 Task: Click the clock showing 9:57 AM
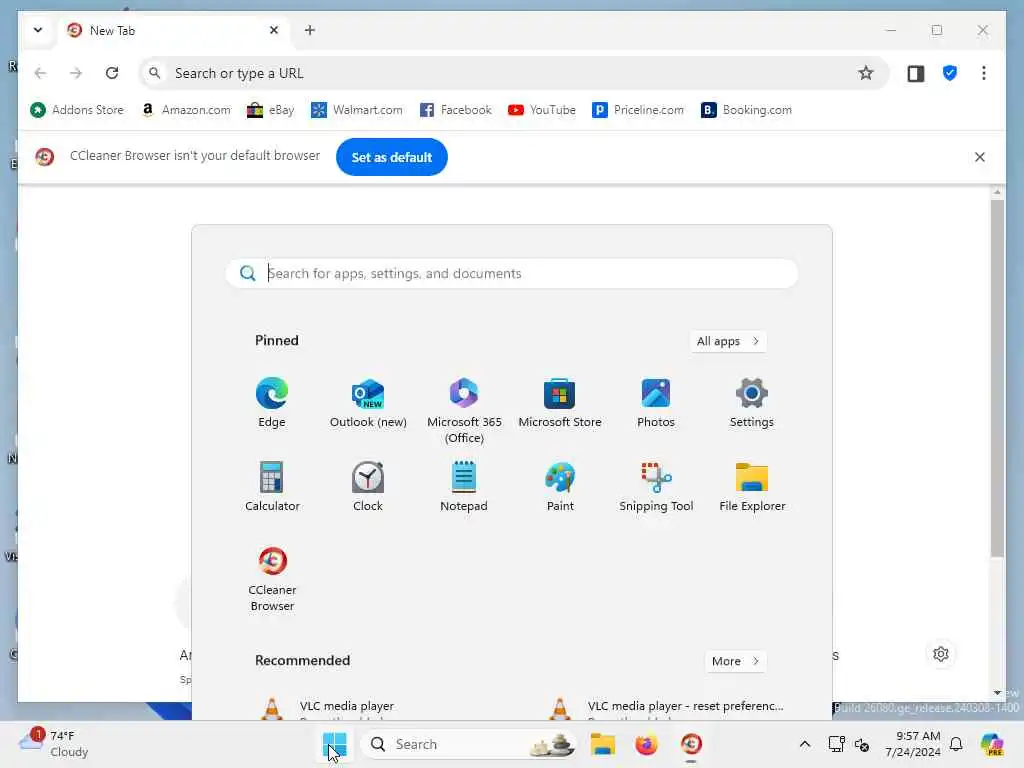click(912, 744)
